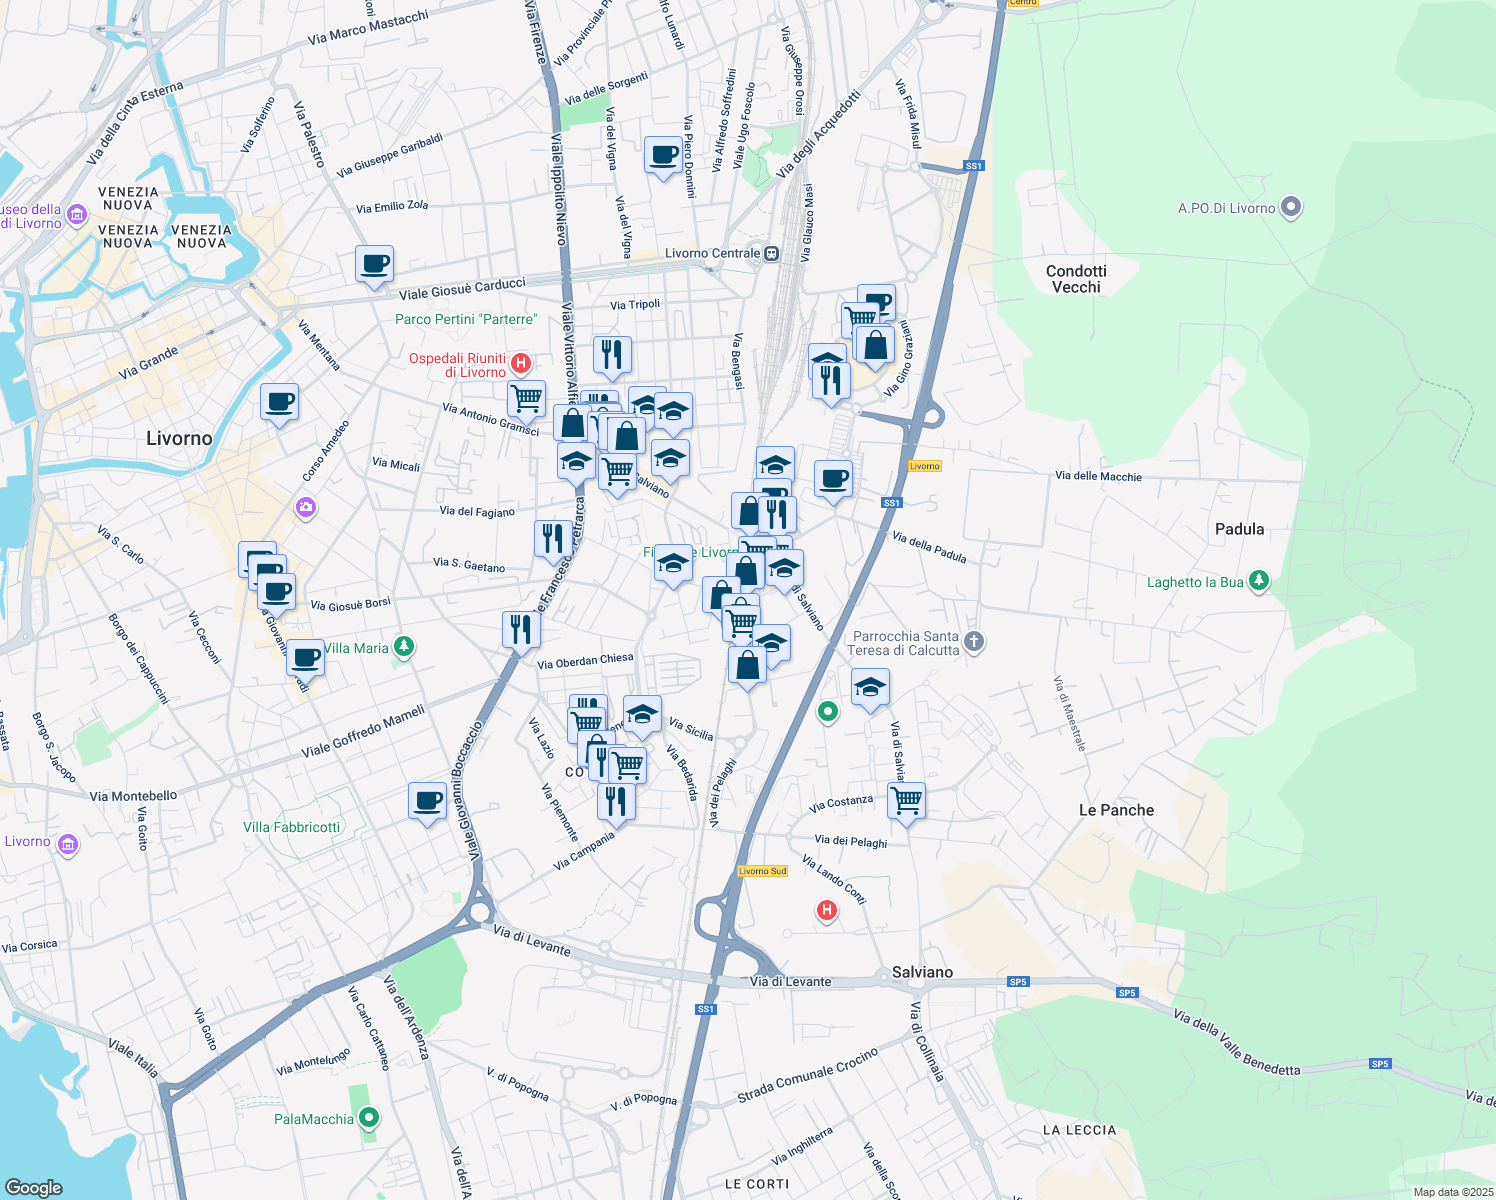Click the Via Inghilterra label
The width and height of the screenshot is (1496, 1200).
[x=802, y=1147]
